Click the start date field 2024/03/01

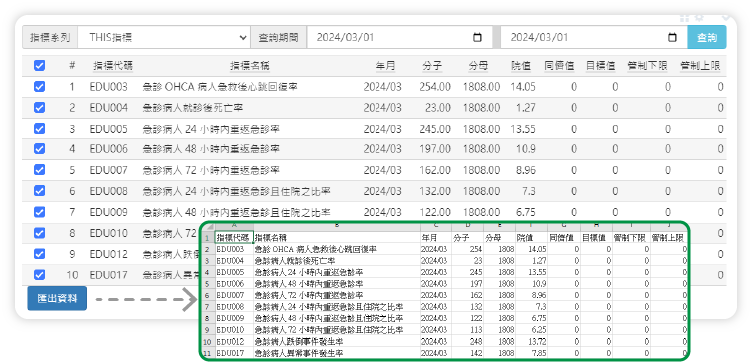[x=400, y=37]
